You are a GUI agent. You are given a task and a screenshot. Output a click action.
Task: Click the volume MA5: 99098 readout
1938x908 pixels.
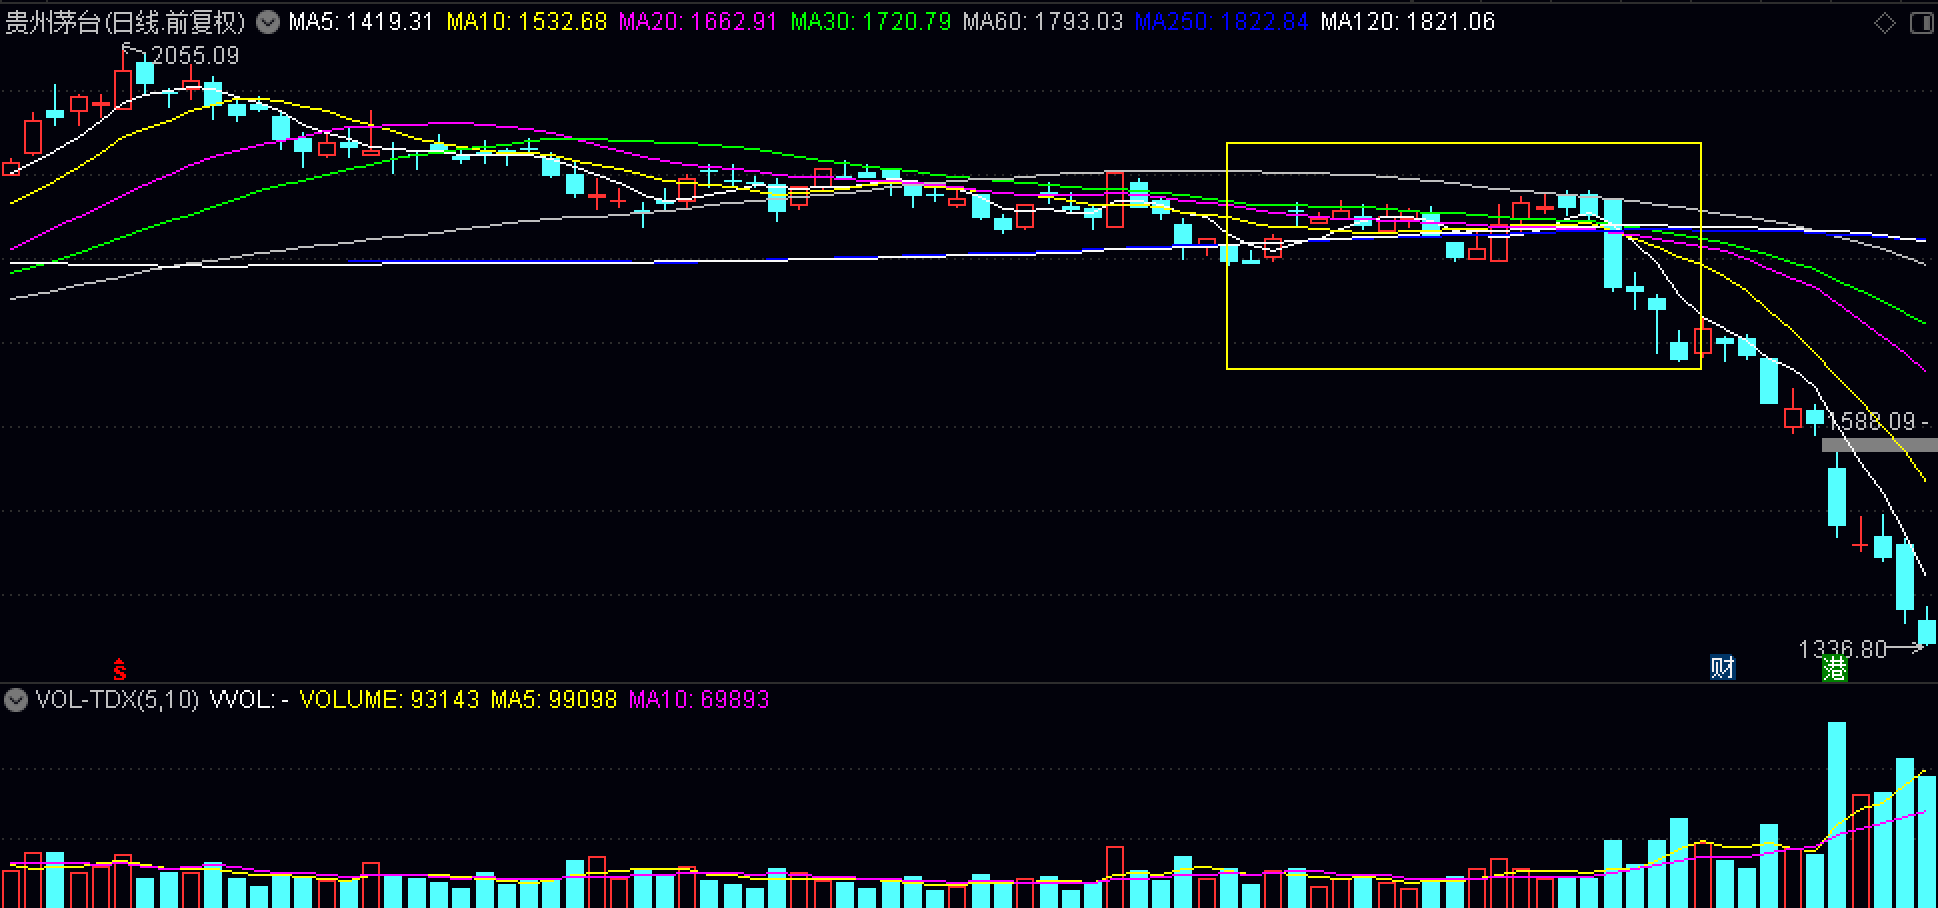553,700
